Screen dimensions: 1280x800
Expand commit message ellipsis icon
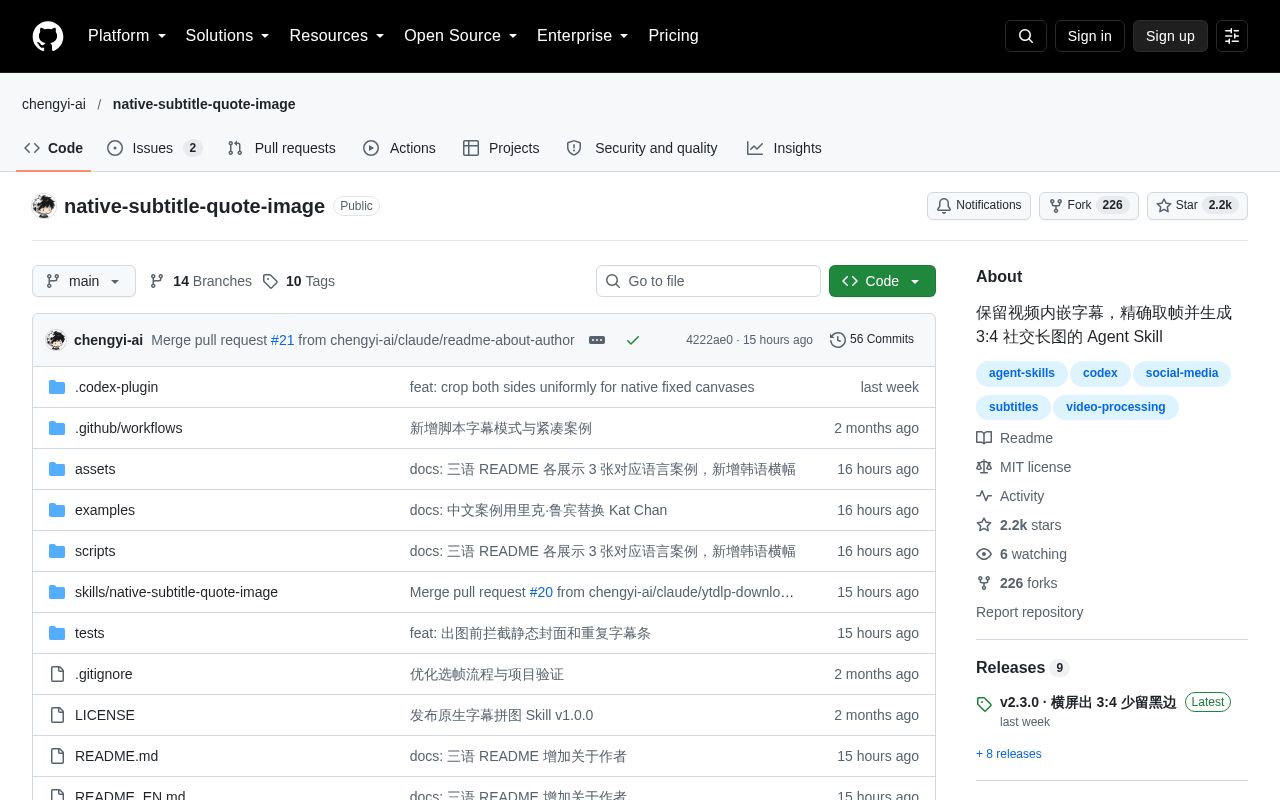point(597,340)
